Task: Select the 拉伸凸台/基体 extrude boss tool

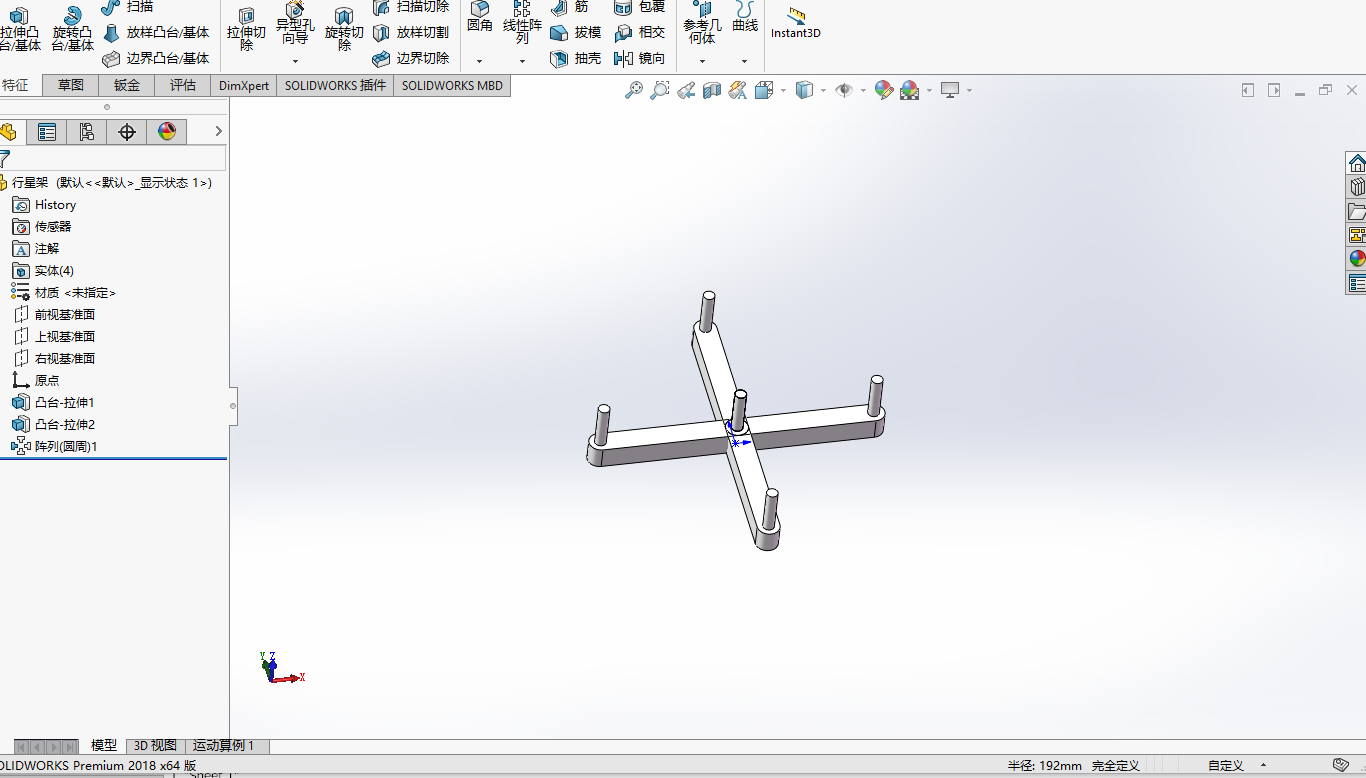Action: 20,30
